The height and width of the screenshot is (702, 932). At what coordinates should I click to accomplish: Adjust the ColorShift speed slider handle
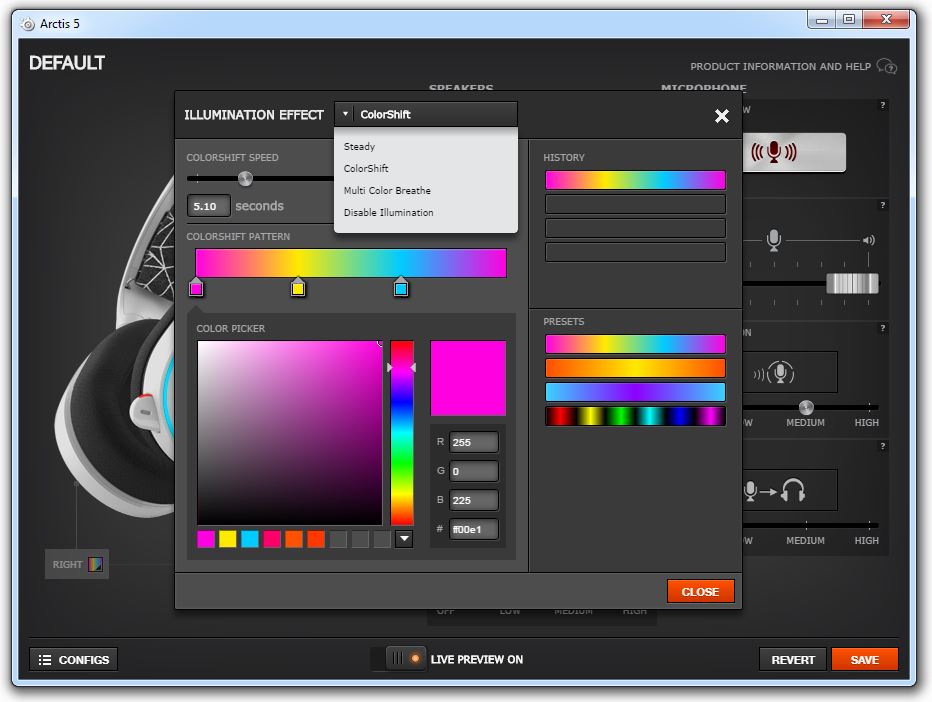pyautogui.click(x=245, y=178)
